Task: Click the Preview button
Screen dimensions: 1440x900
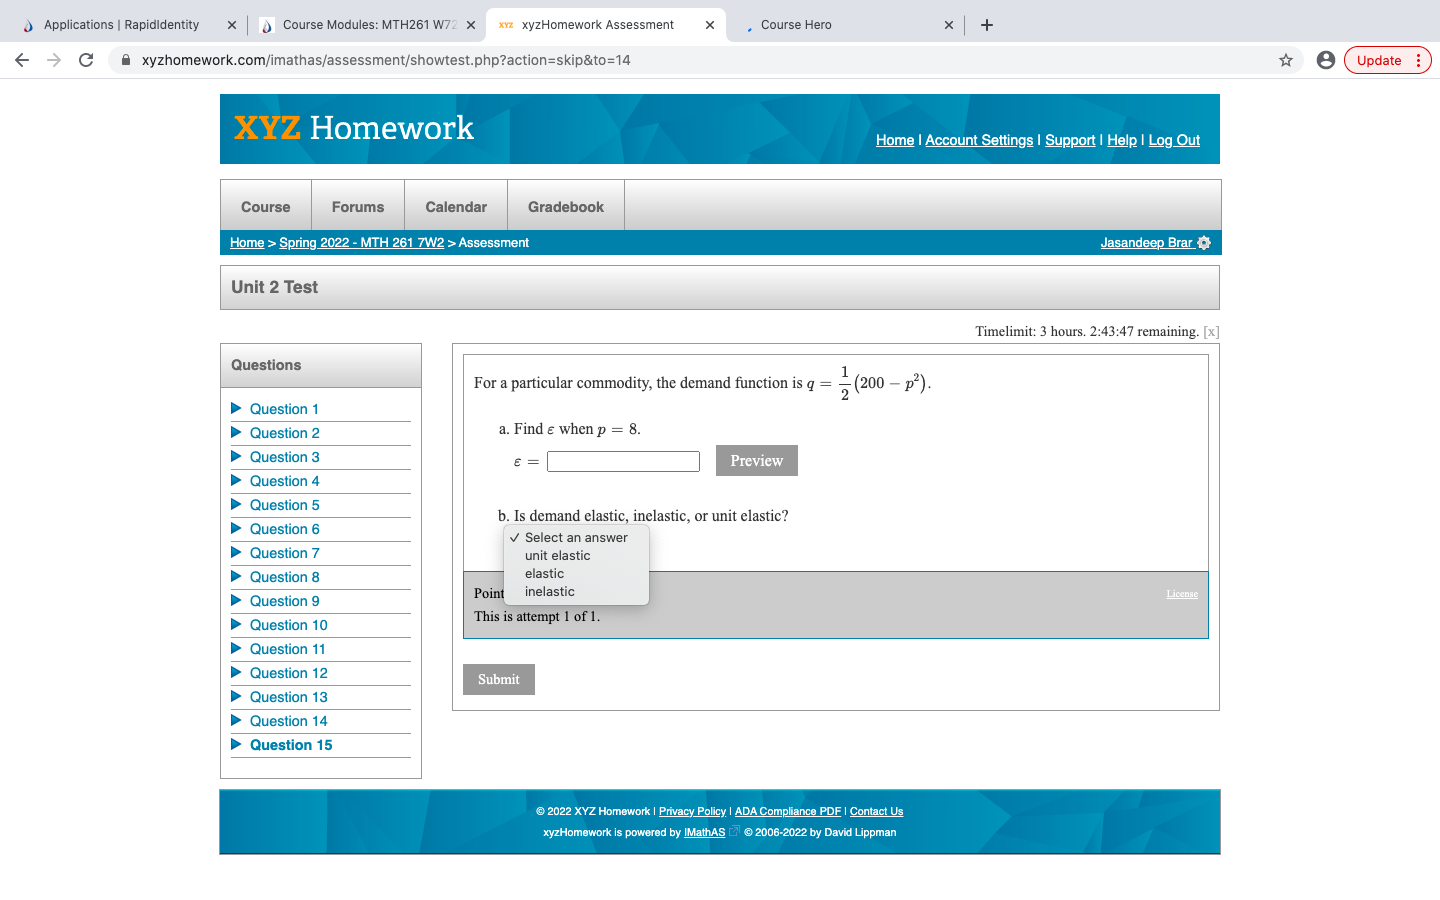Action: pyautogui.click(x=756, y=460)
